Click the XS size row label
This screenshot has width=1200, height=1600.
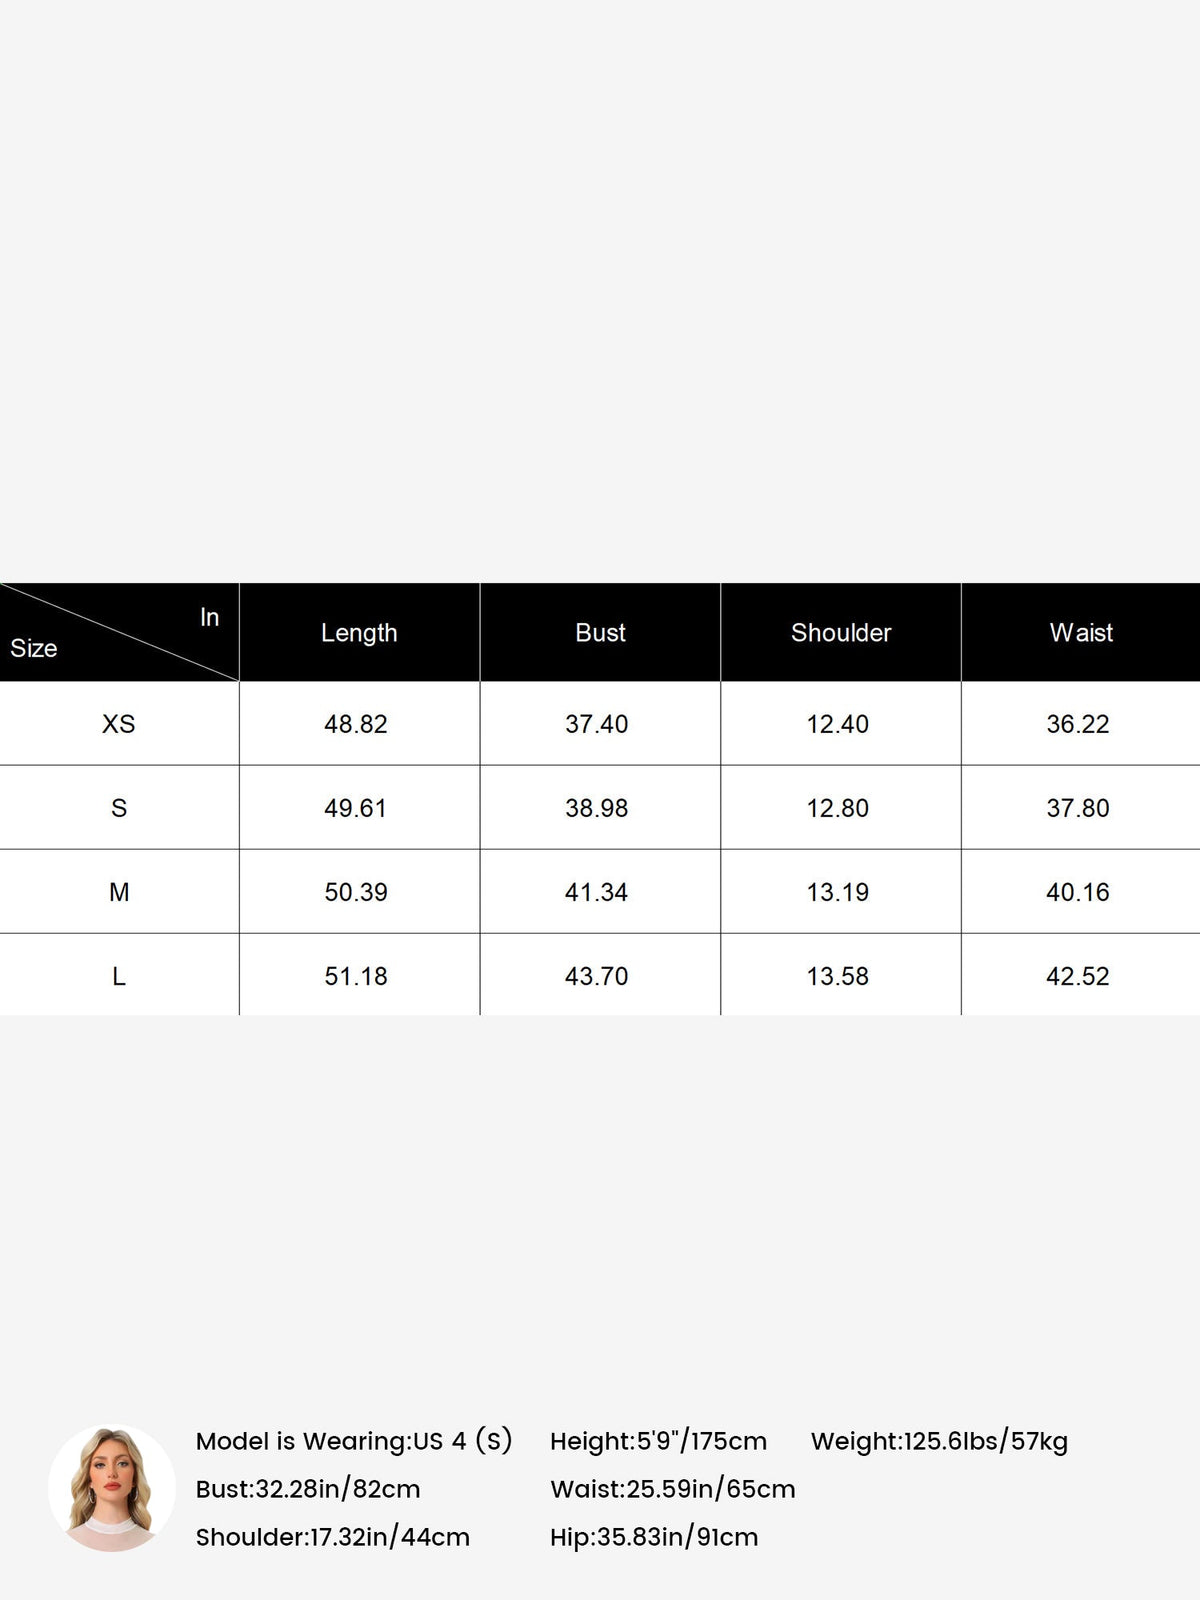(x=119, y=724)
